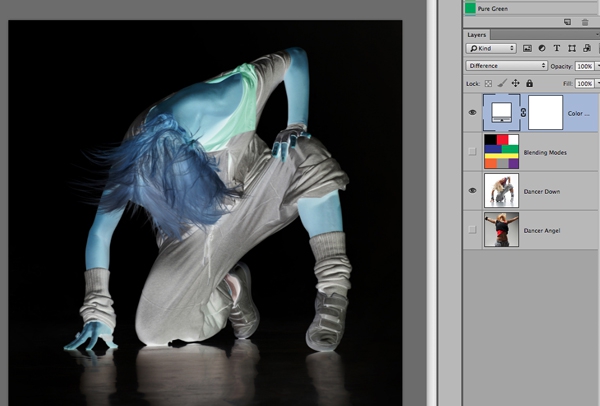Click the trash icon above Layers panel
The width and height of the screenshot is (600, 406).
click(x=585, y=21)
